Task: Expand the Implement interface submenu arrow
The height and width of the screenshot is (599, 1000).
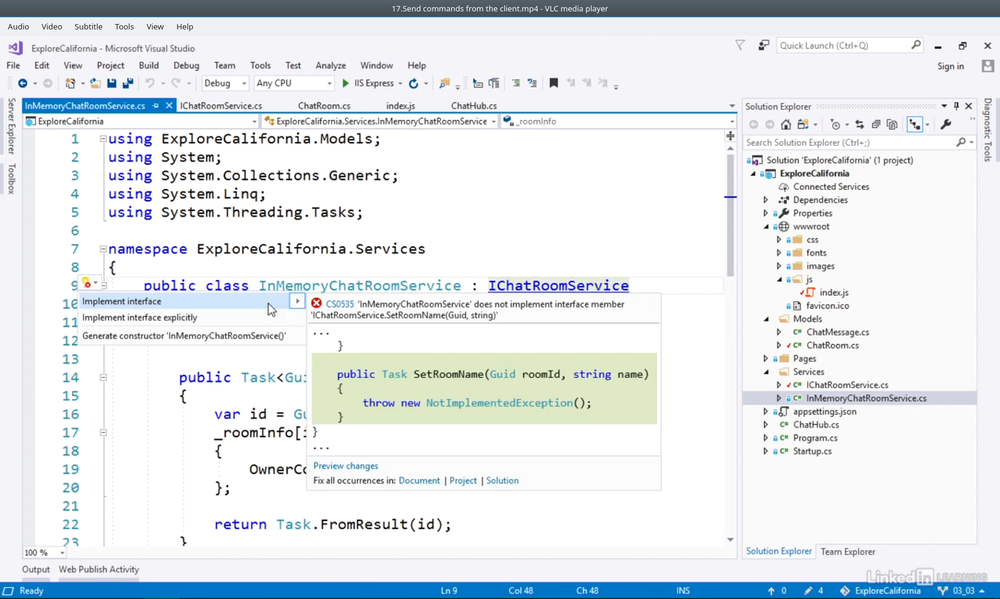Action: tap(297, 301)
